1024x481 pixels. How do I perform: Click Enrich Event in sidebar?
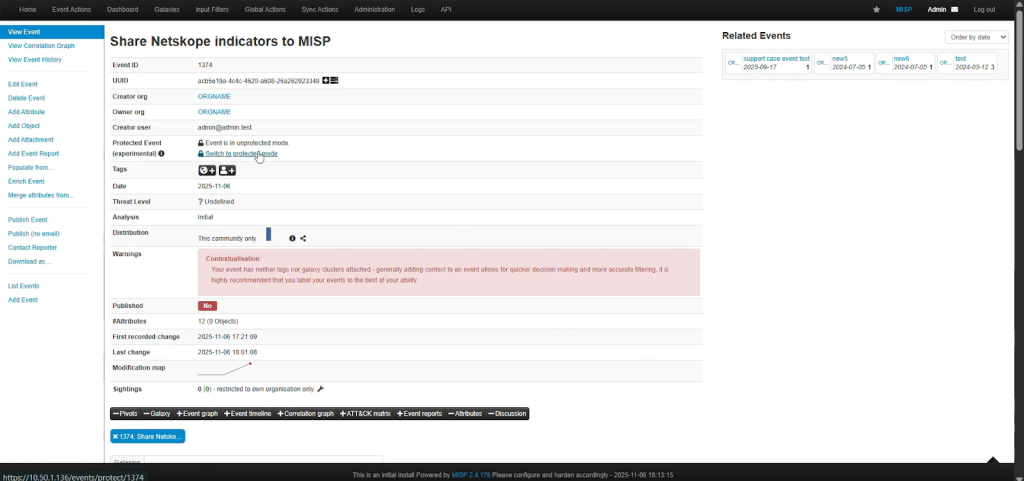(x=26, y=181)
